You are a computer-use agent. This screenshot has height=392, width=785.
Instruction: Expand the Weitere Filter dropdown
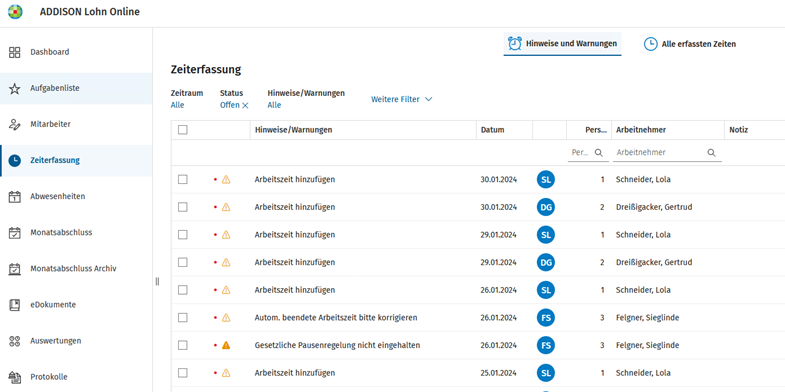pos(402,99)
